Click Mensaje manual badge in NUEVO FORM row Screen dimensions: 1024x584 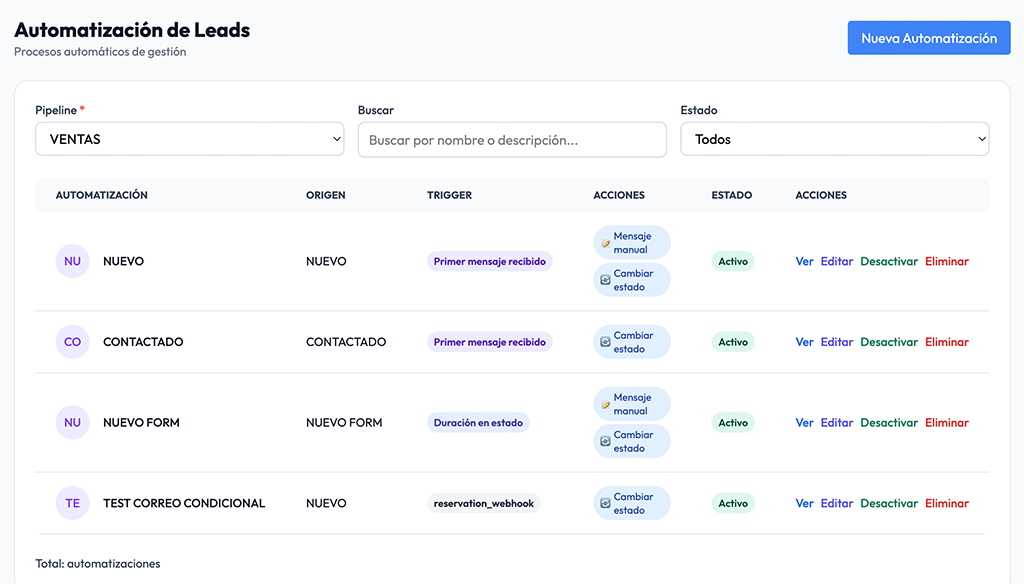tap(631, 404)
